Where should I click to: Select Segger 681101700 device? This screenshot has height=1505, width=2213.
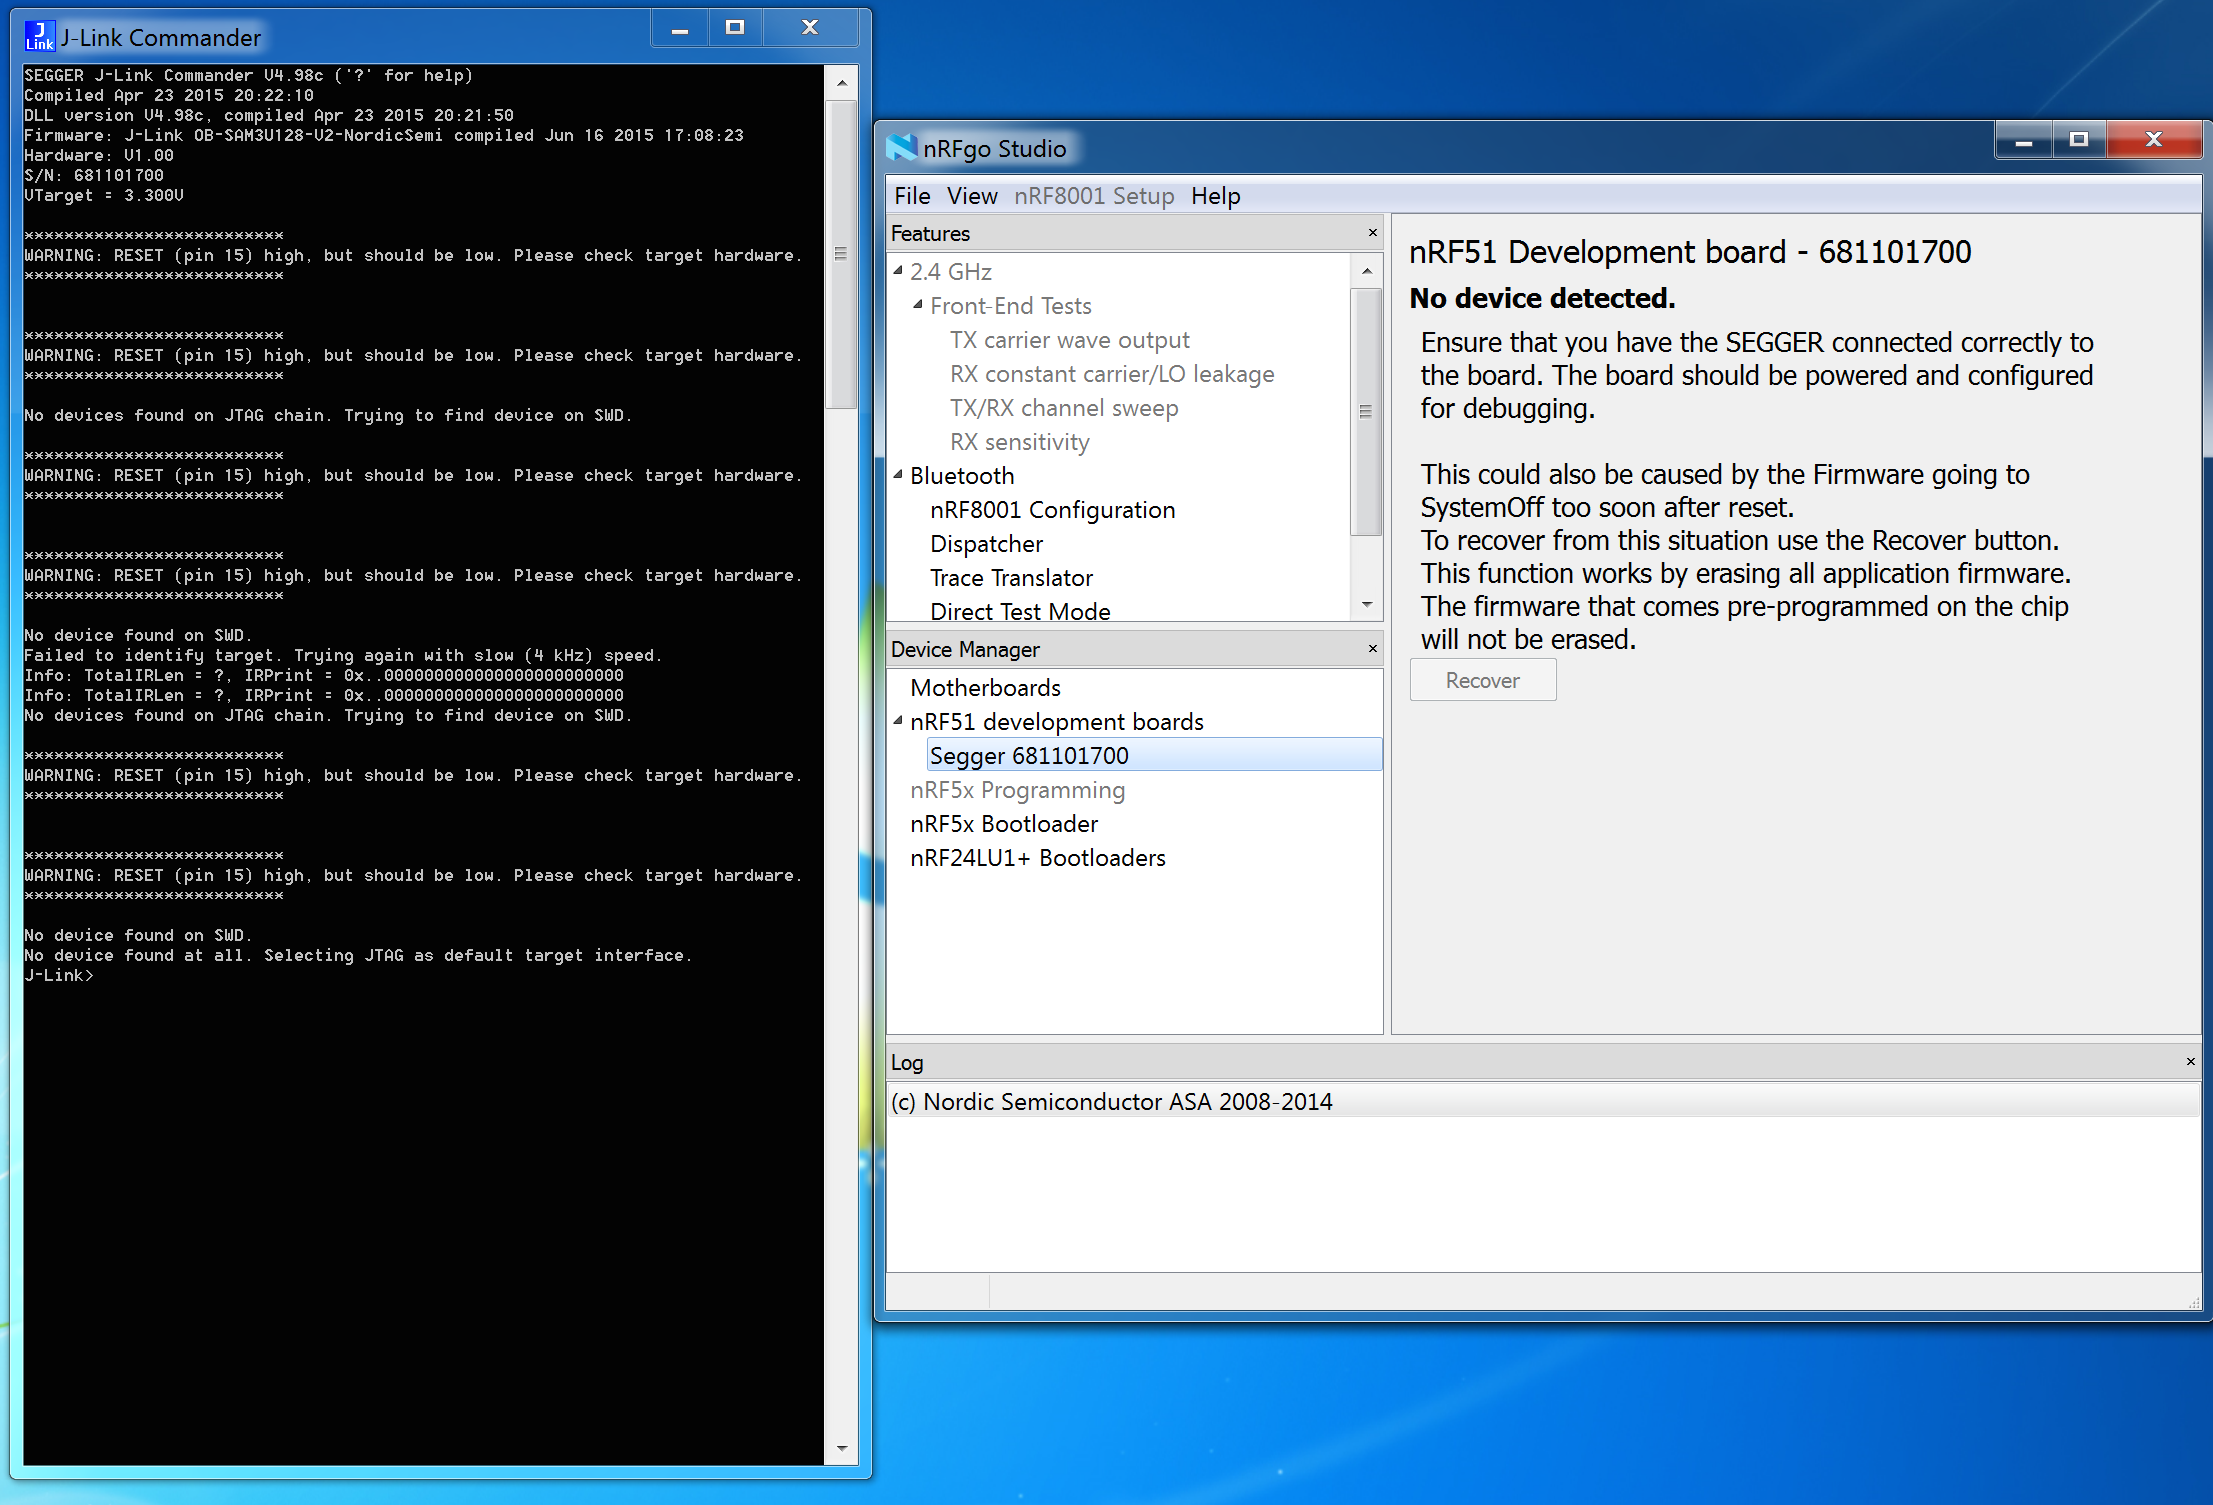(1155, 756)
